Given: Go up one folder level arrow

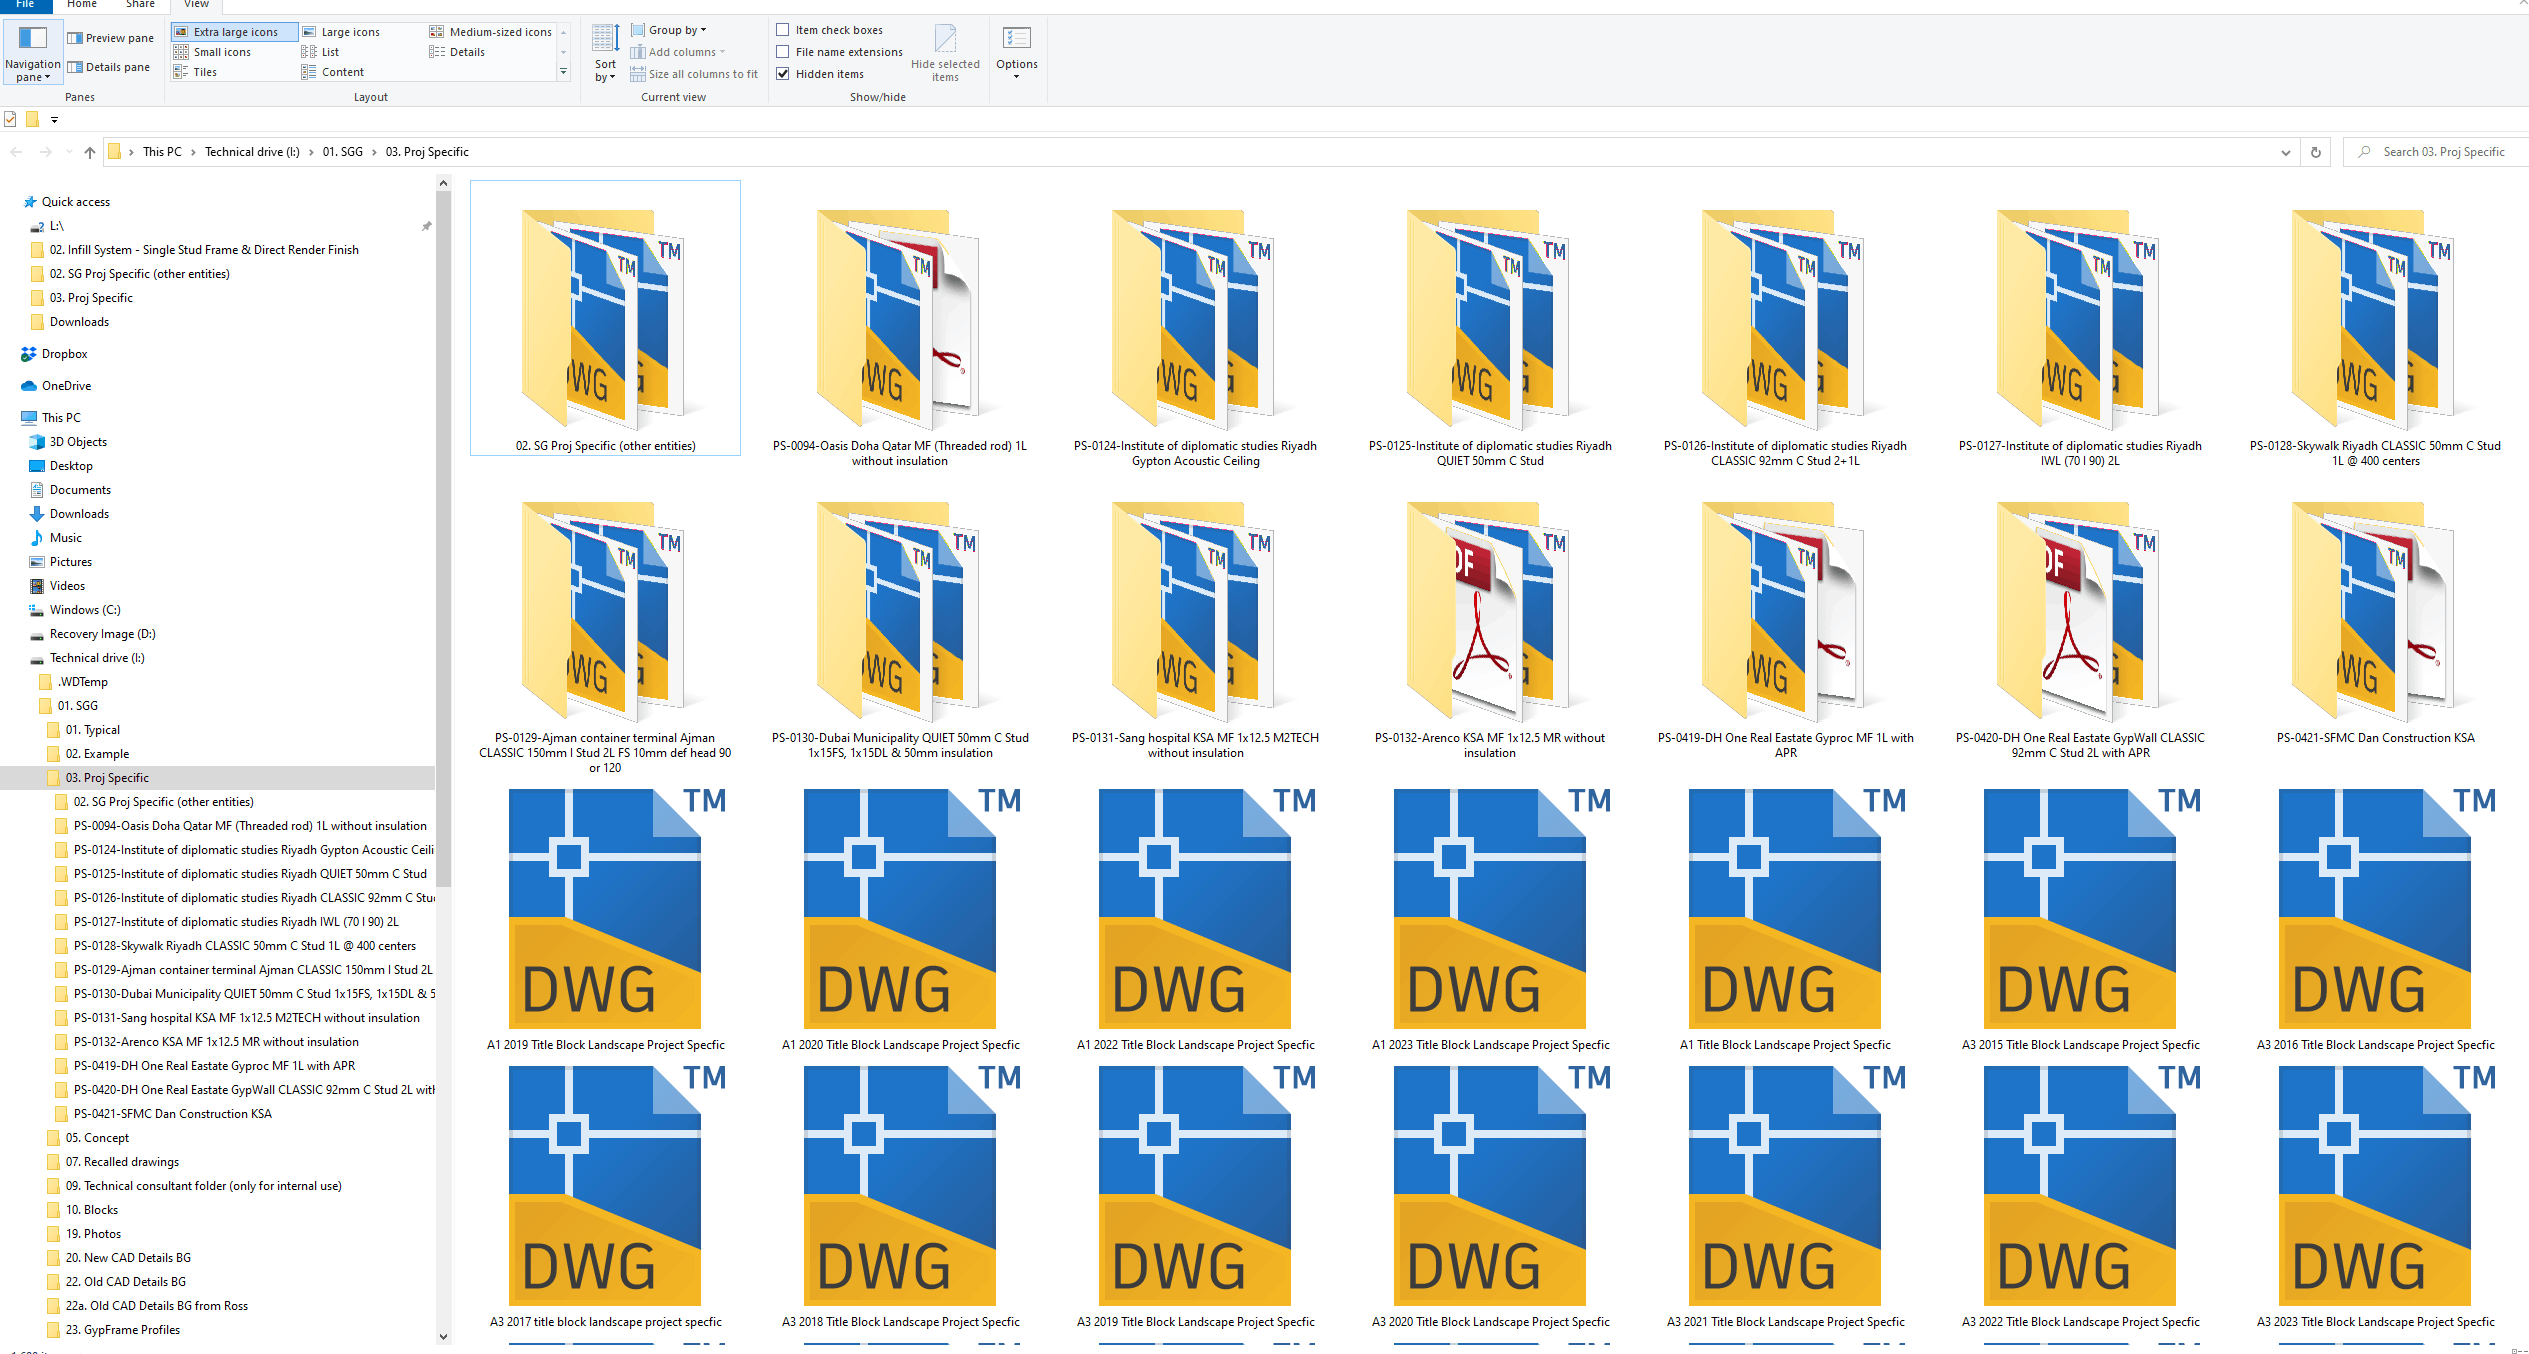Looking at the screenshot, I should click(x=90, y=152).
